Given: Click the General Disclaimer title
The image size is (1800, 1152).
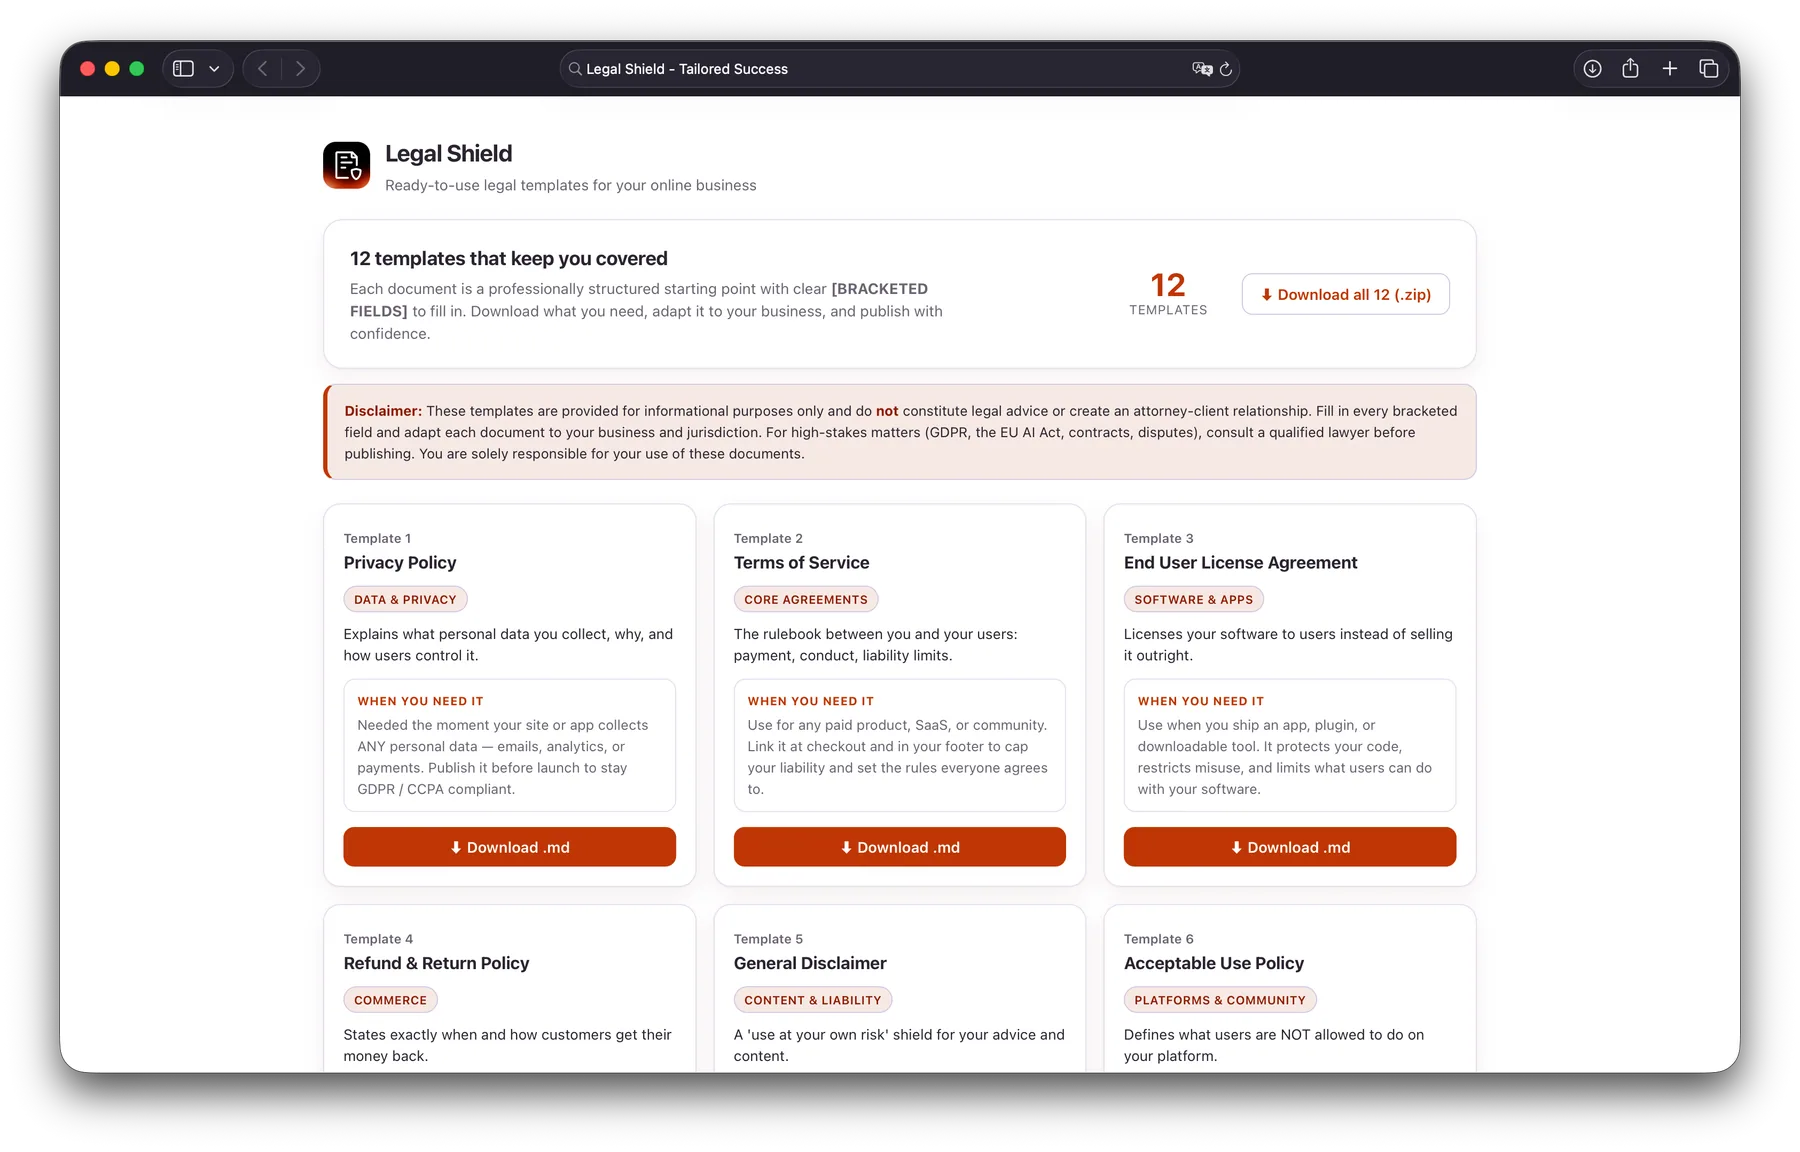Looking at the screenshot, I should [x=810, y=963].
